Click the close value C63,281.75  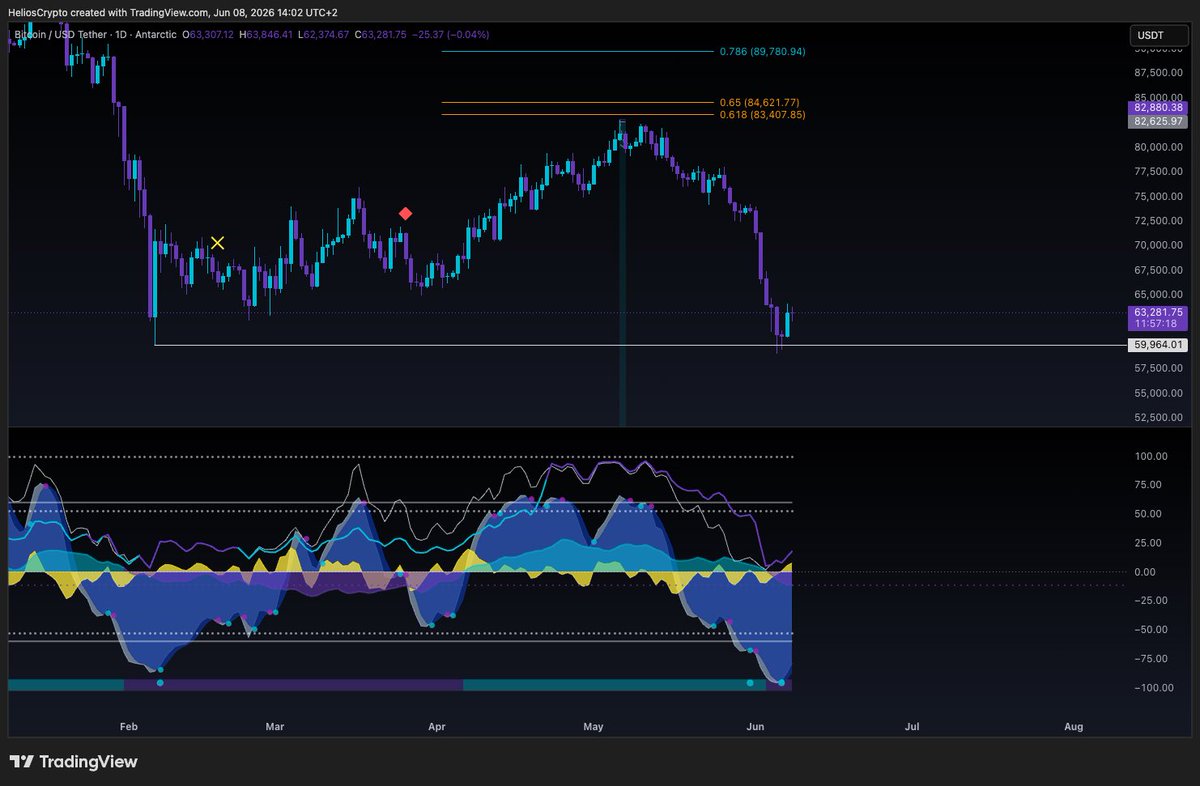coord(382,35)
